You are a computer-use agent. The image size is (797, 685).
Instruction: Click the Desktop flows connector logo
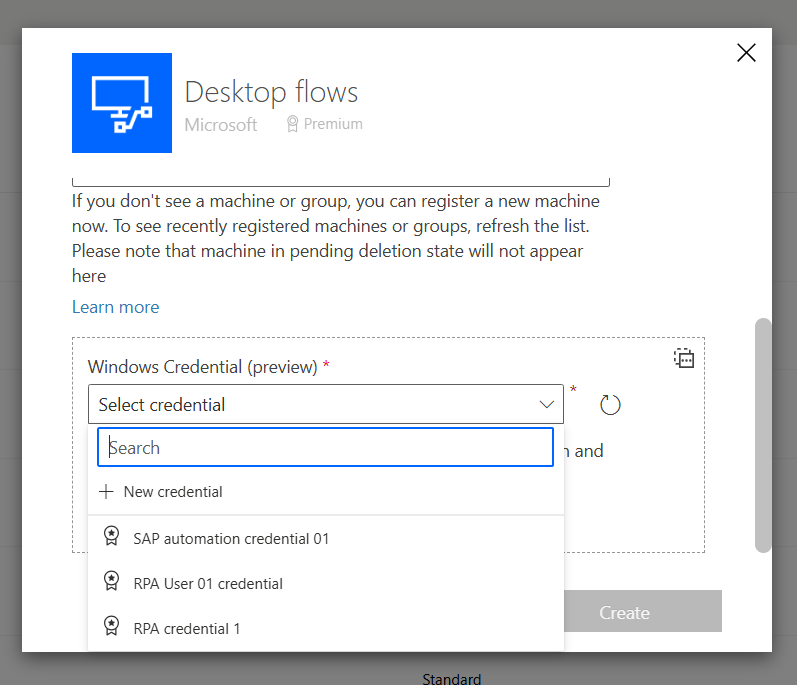(x=122, y=103)
